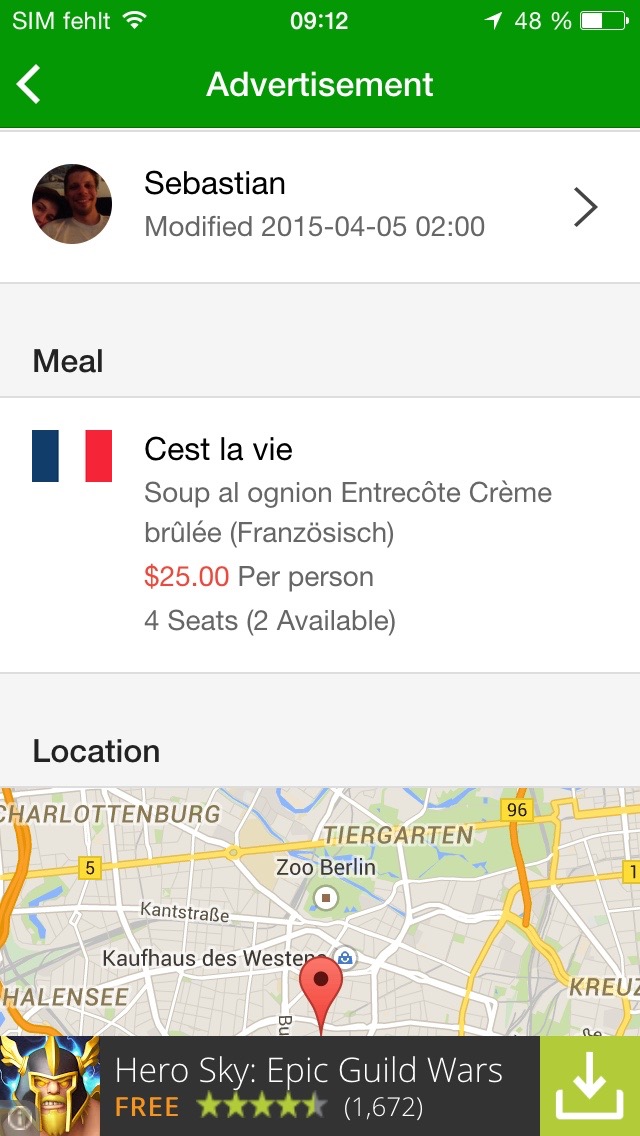Tap the $25.00 per person price
640x1136 pixels.
tap(259, 577)
